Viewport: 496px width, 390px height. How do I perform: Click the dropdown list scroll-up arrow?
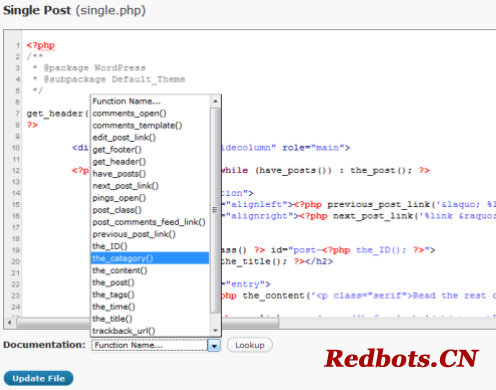coord(215,101)
